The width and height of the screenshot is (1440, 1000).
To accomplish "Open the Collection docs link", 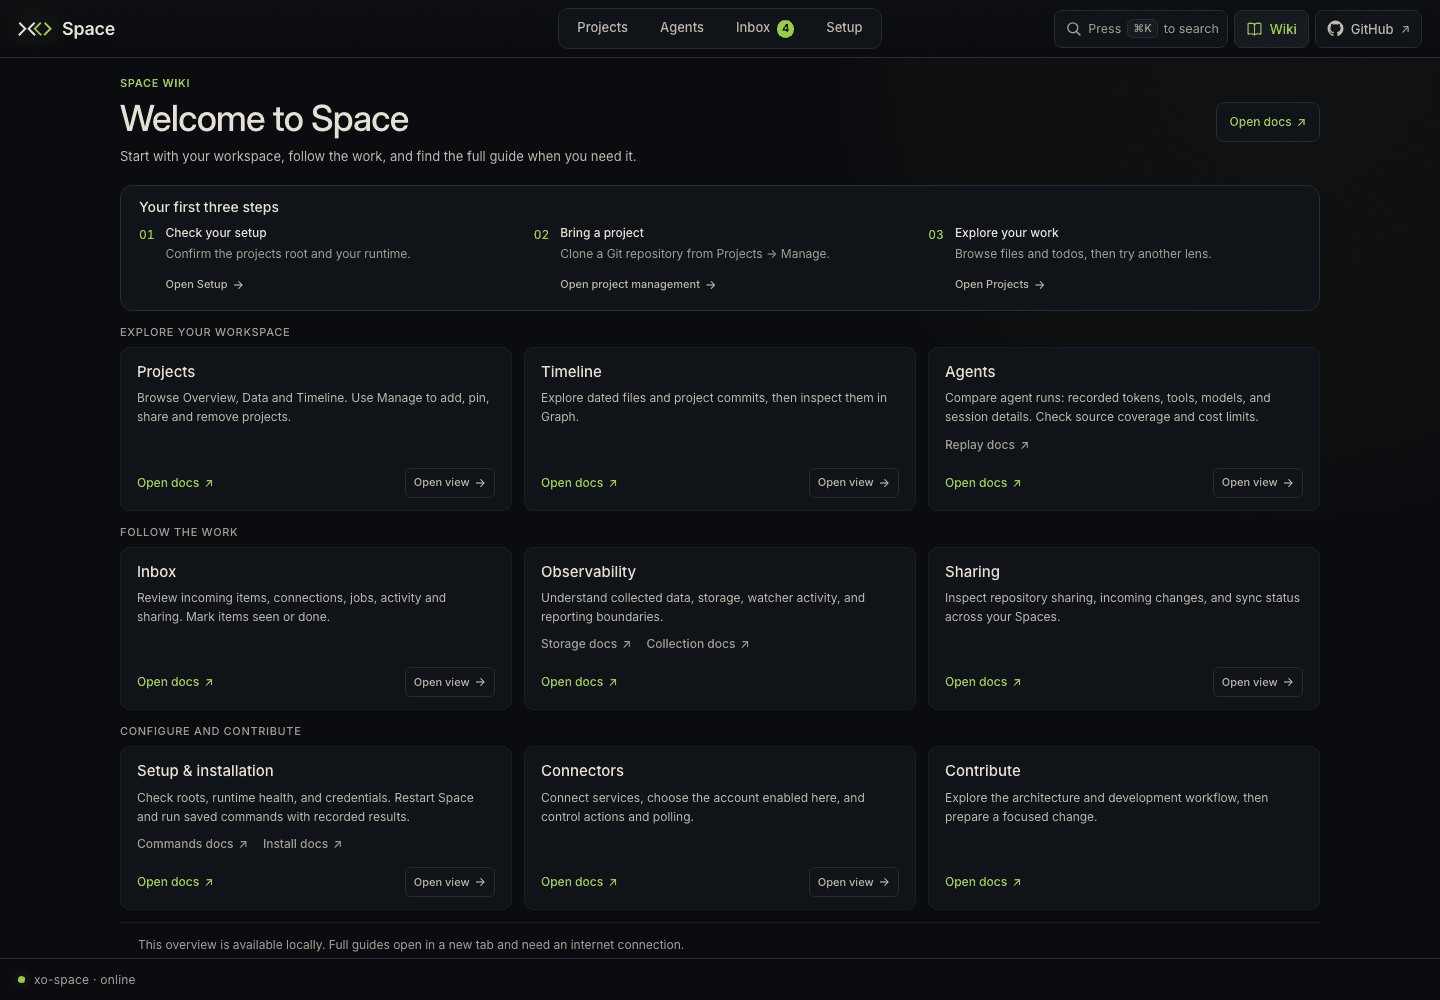I will pyautogui.click(x=698, y=644).
